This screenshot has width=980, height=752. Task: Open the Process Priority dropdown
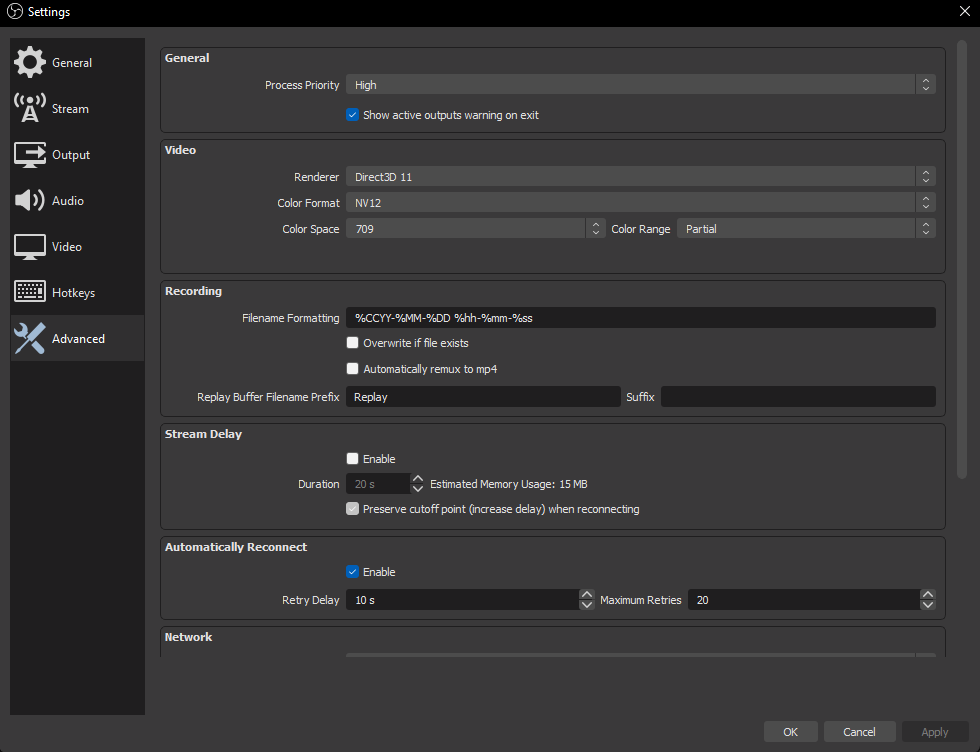pyautogui.click(x=641, y=84)
